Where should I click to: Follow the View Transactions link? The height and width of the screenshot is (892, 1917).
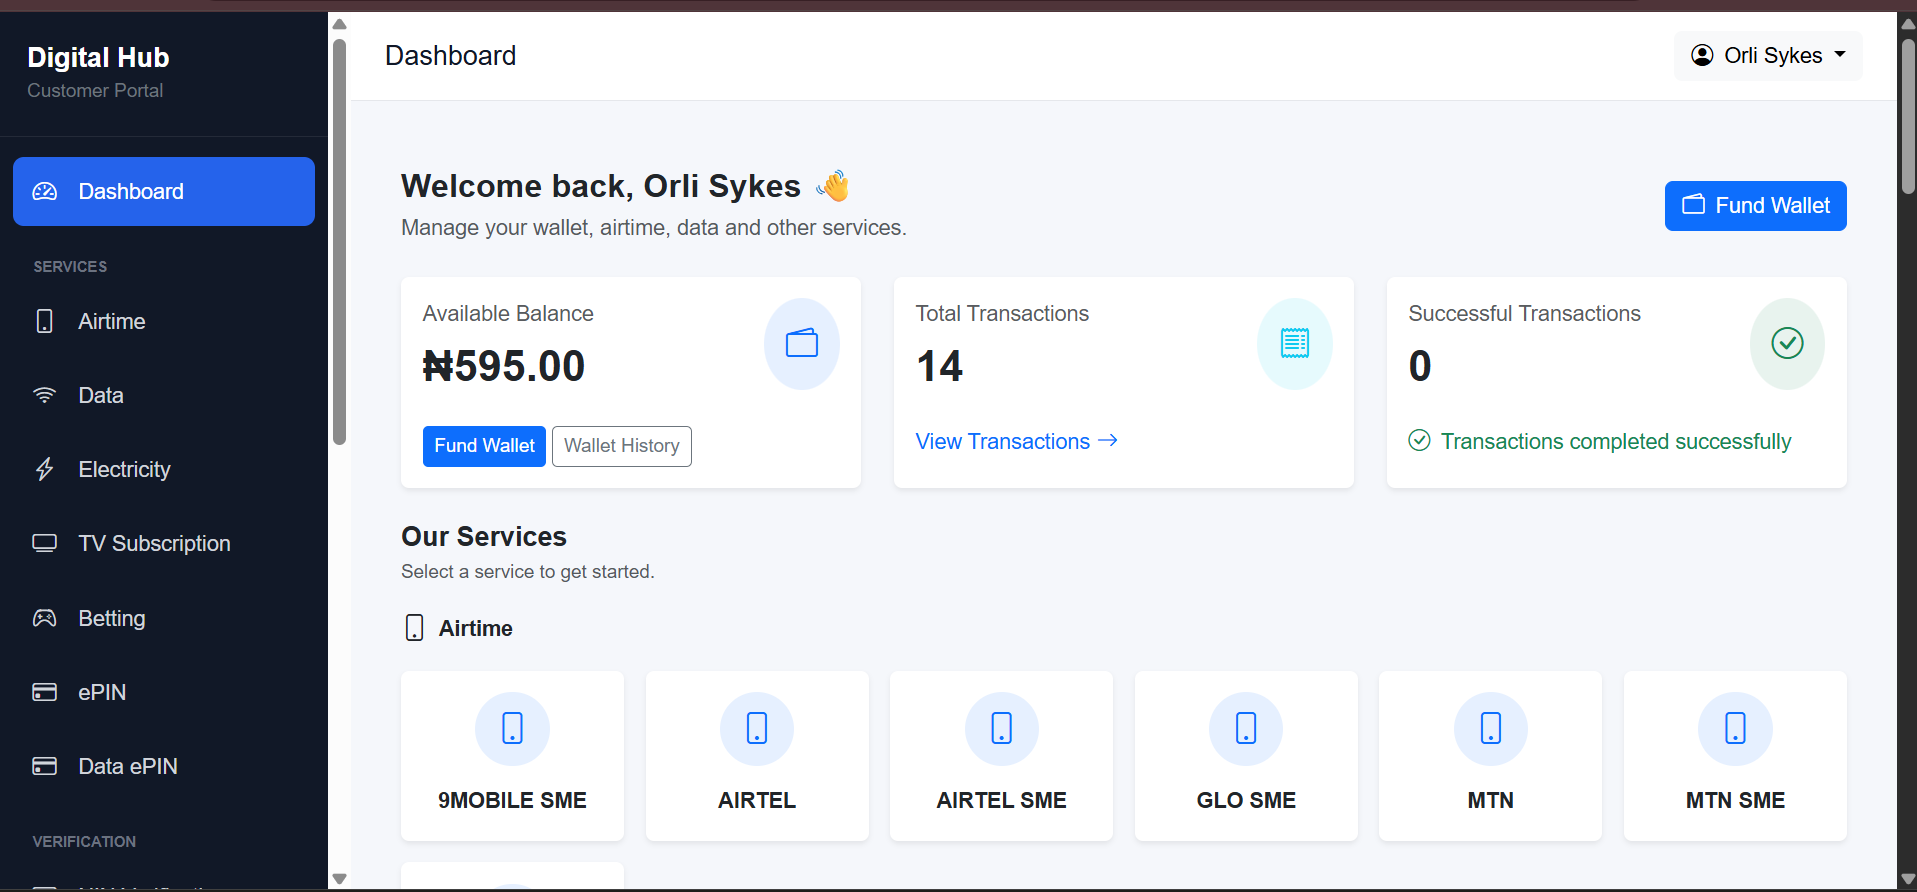1016,441
